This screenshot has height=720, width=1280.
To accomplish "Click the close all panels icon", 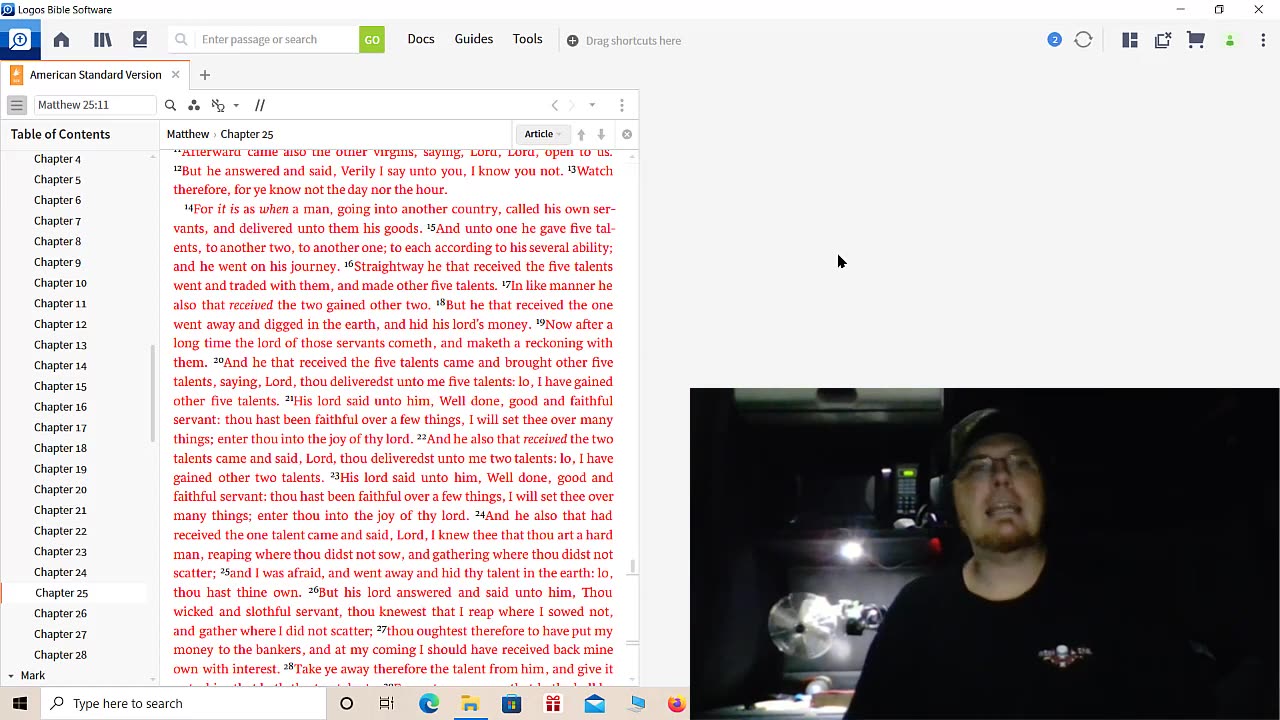I will click(x=1163, y=40).
